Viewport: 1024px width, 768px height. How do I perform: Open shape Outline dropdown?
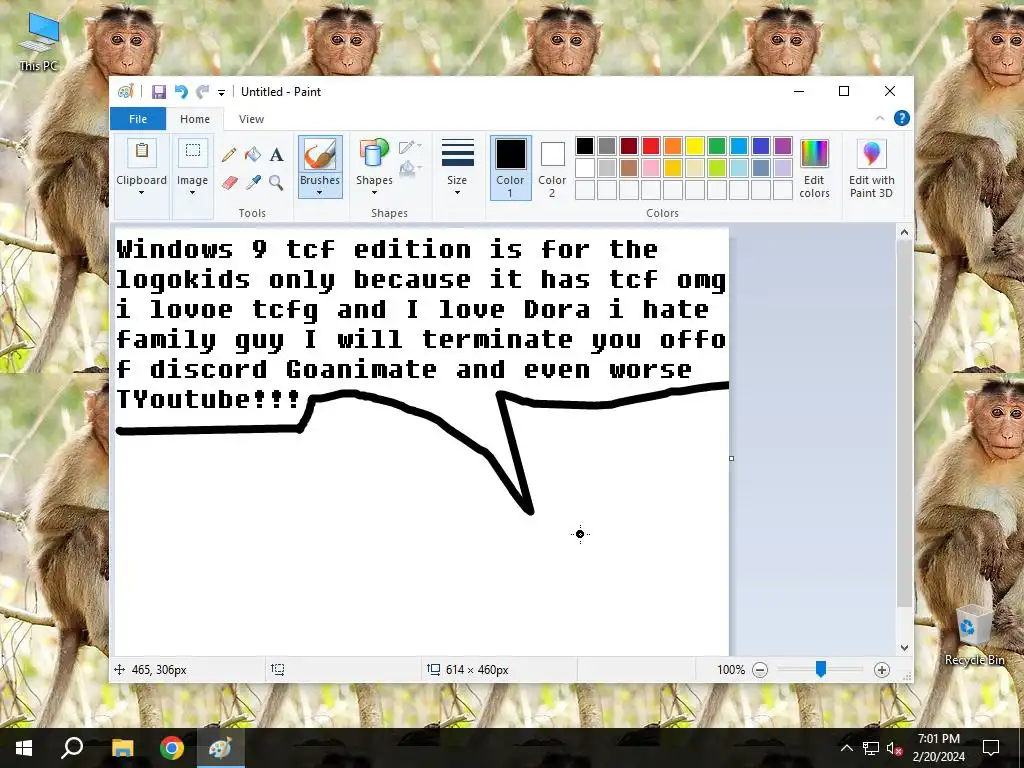[x=410, y=147]
